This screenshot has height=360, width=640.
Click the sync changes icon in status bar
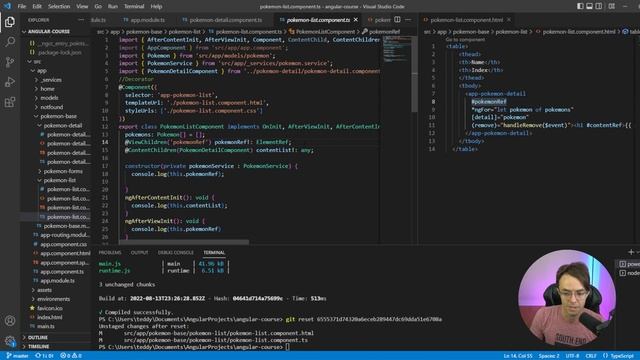point(44,356)
